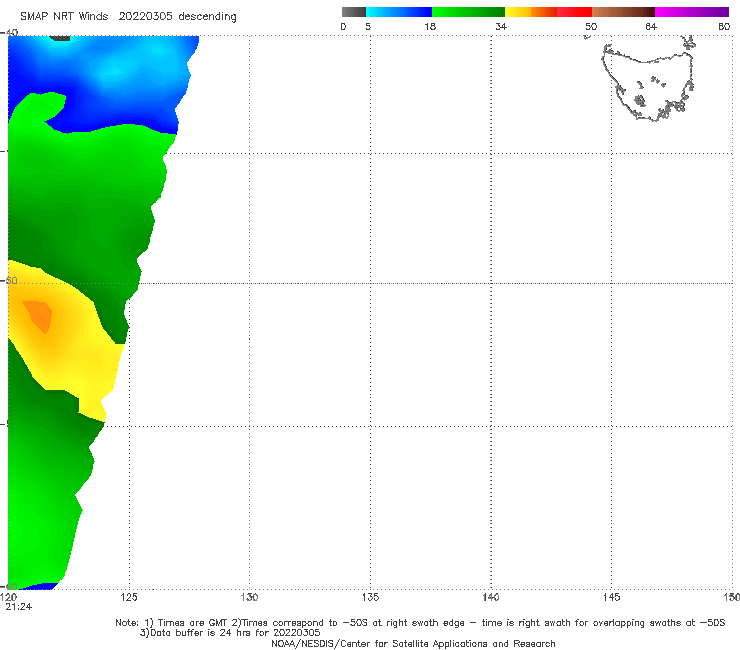
Task: Click the swath time label '21:24'
Action: [19, 607]
